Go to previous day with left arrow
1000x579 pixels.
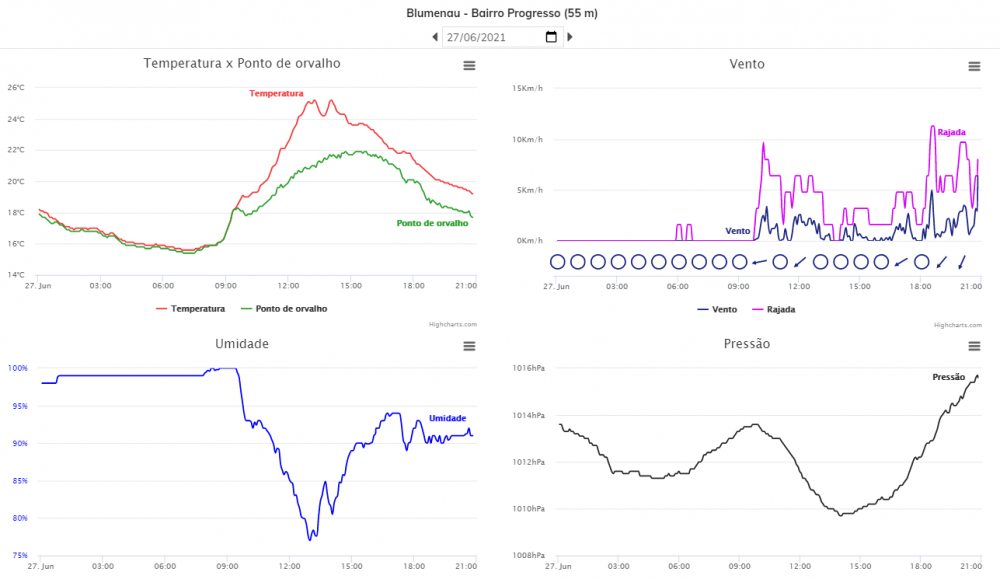435,37
